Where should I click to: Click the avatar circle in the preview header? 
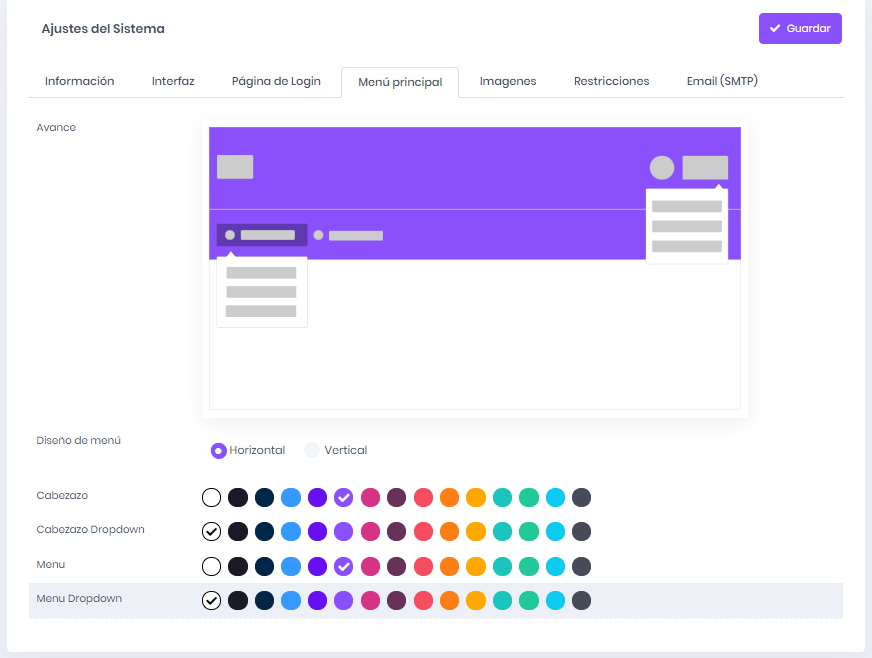click(x=662, y=168)
